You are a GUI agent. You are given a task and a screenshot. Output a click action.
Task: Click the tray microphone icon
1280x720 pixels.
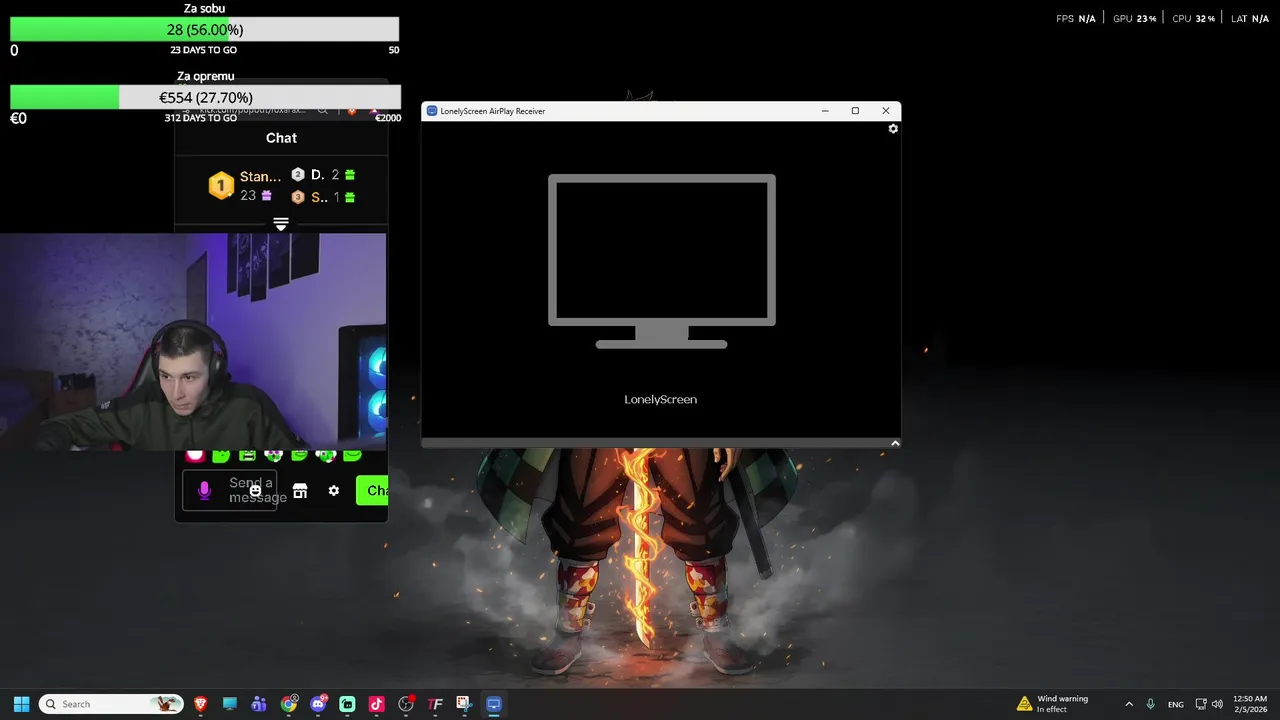coord(1151,704)
